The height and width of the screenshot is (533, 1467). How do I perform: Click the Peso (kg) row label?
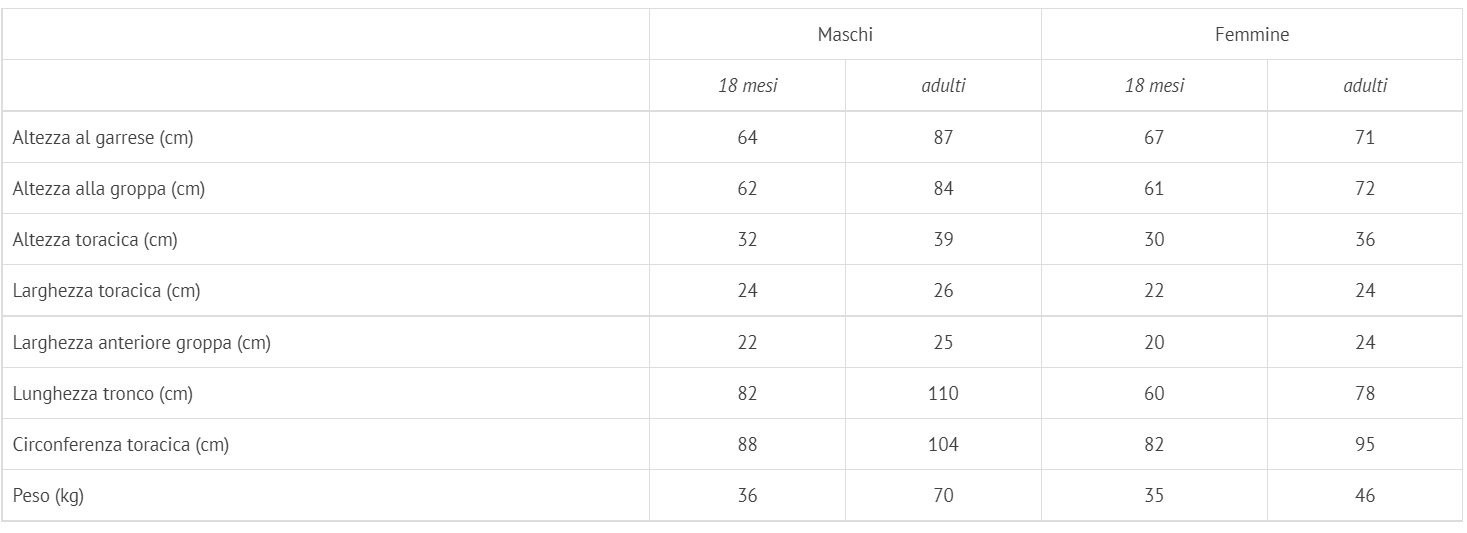[x=48, y=496]
